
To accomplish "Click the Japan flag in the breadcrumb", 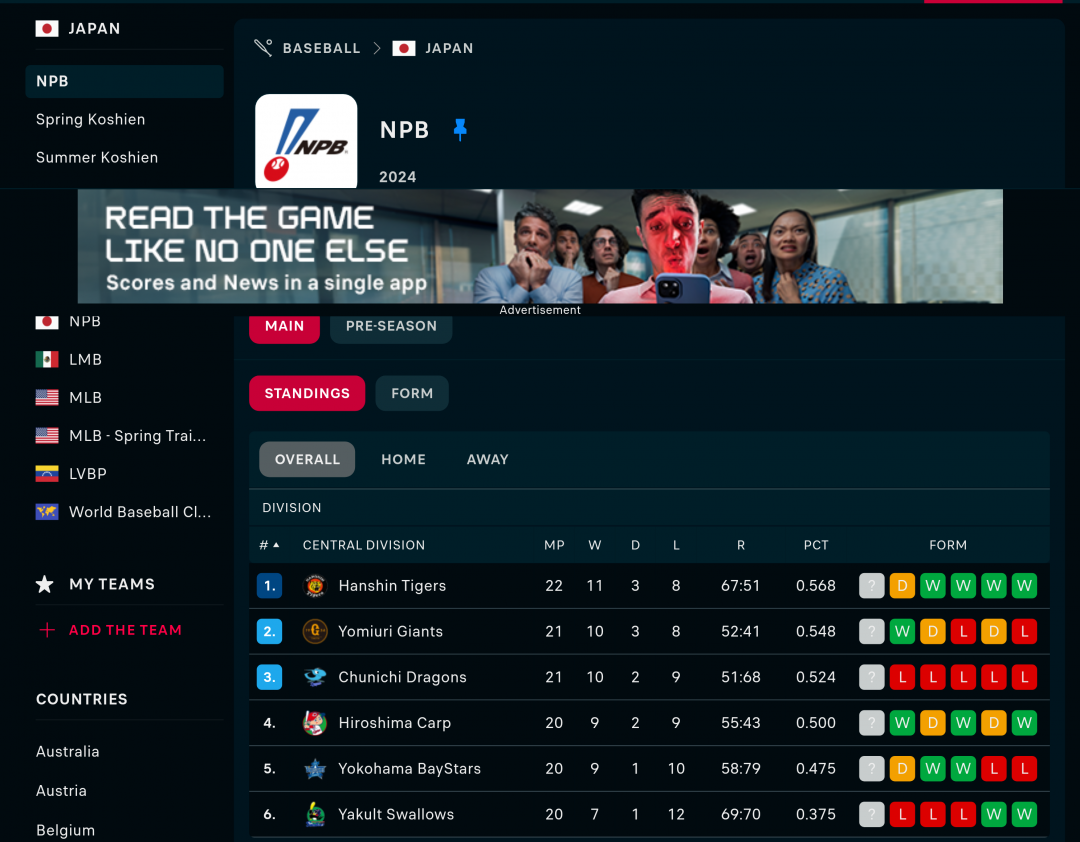I will [404, 48].
